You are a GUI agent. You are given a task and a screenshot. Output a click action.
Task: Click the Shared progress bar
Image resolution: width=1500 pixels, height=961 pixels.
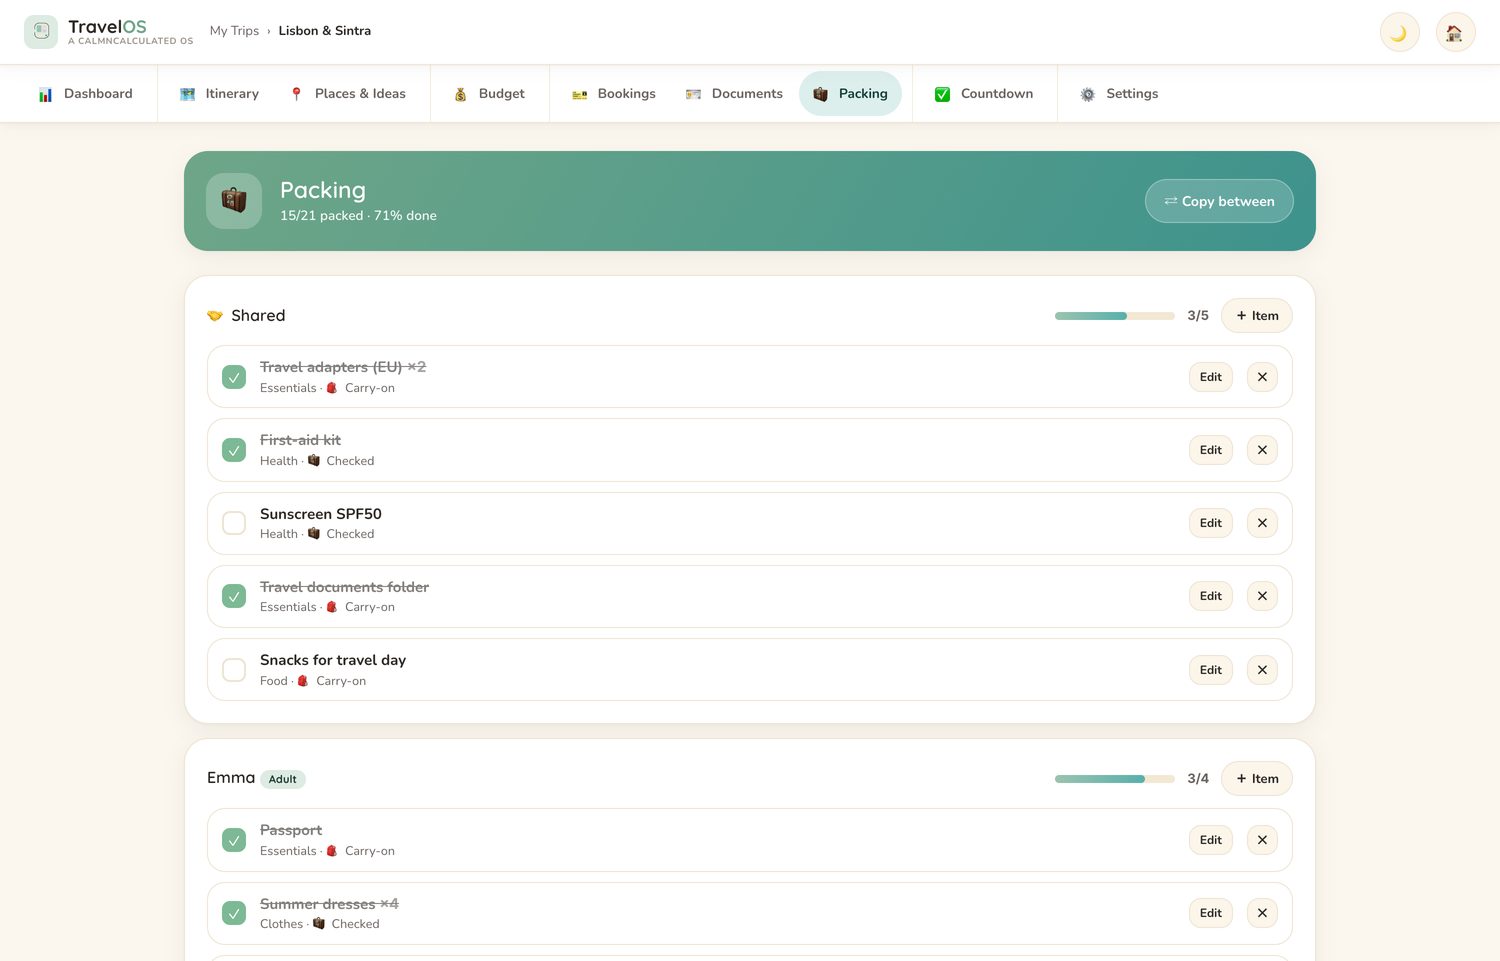1115,316
